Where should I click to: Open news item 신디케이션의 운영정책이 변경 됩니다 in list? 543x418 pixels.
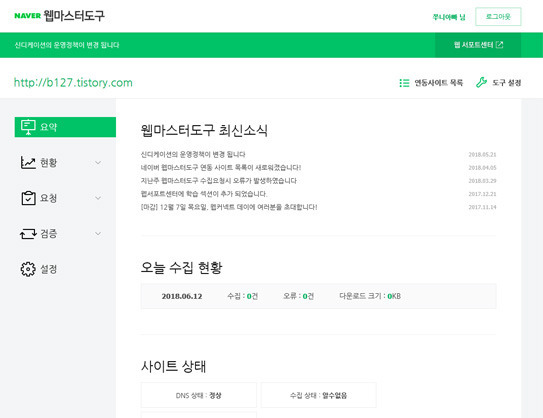(193, 154)
